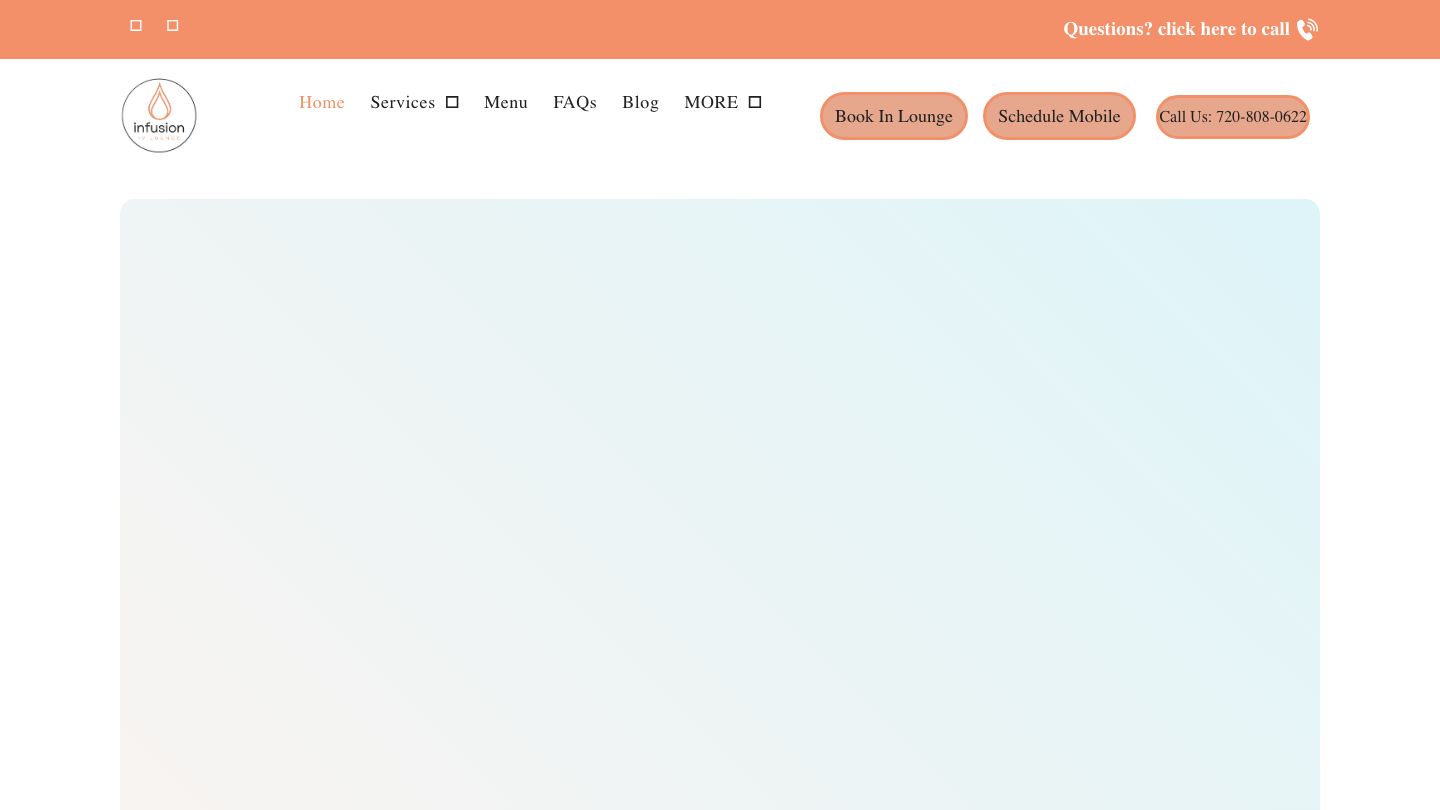Click the "infusion" wordmark in the logo
This screenshot has width=1440, height=810.
tap(159, 128)
